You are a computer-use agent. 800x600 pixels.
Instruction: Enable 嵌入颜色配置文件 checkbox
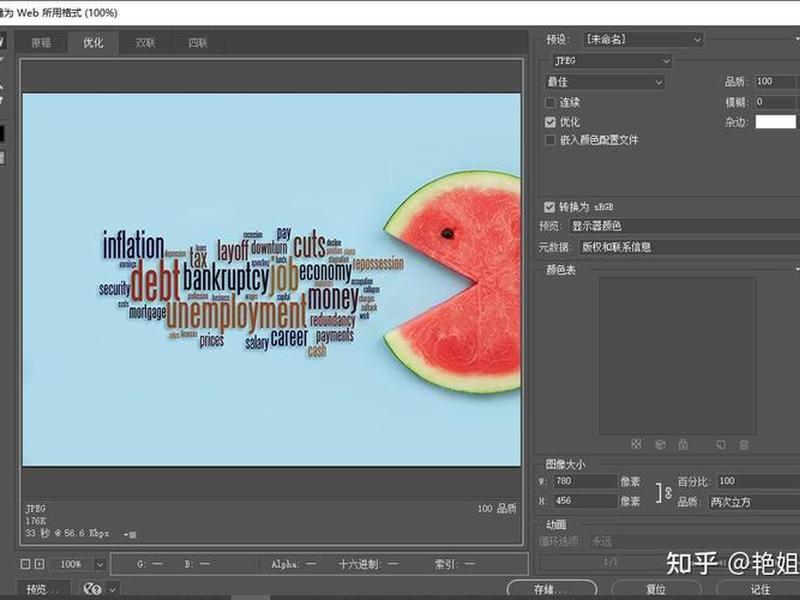tap(550, 140)
